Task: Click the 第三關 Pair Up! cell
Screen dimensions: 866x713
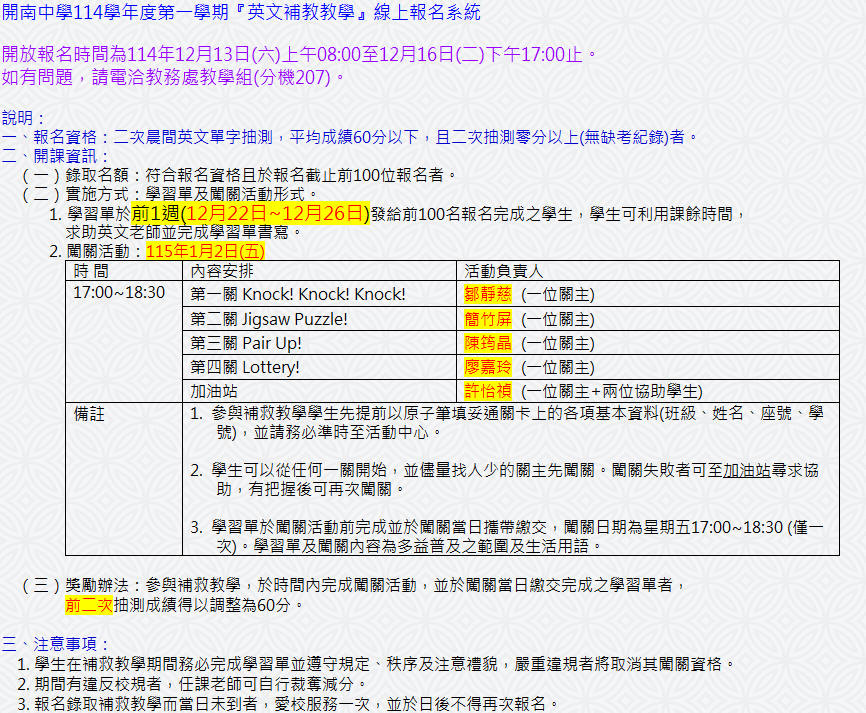Action: [x=245, y=343]
